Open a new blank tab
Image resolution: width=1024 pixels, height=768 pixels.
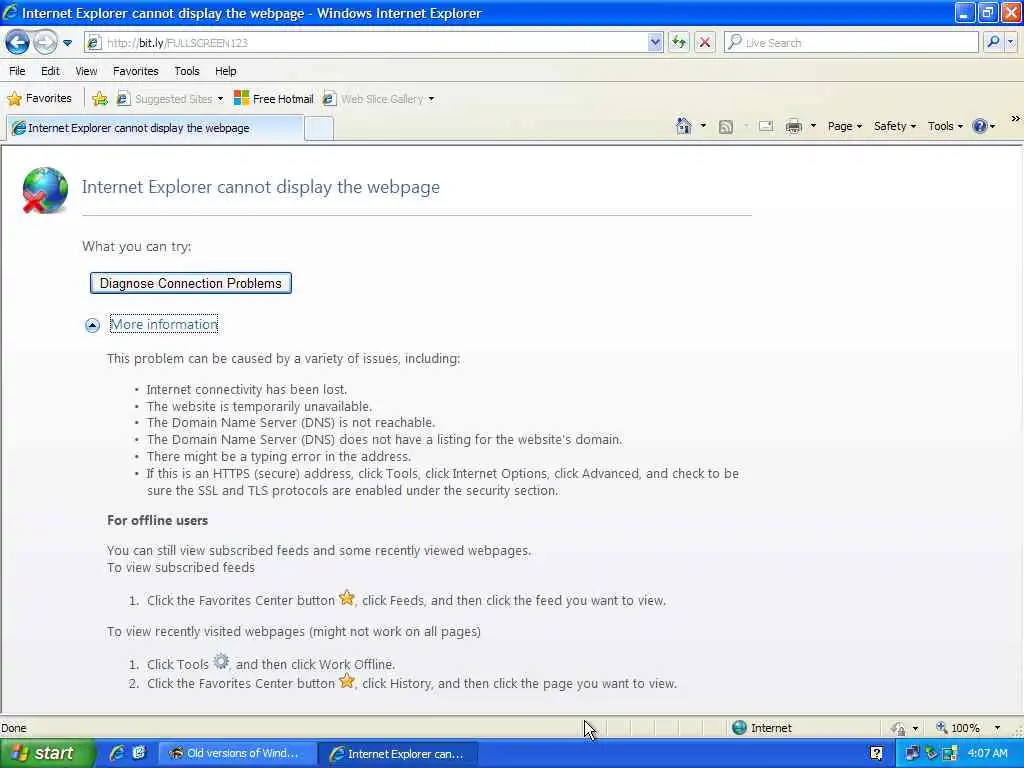[x=319, y=129]
